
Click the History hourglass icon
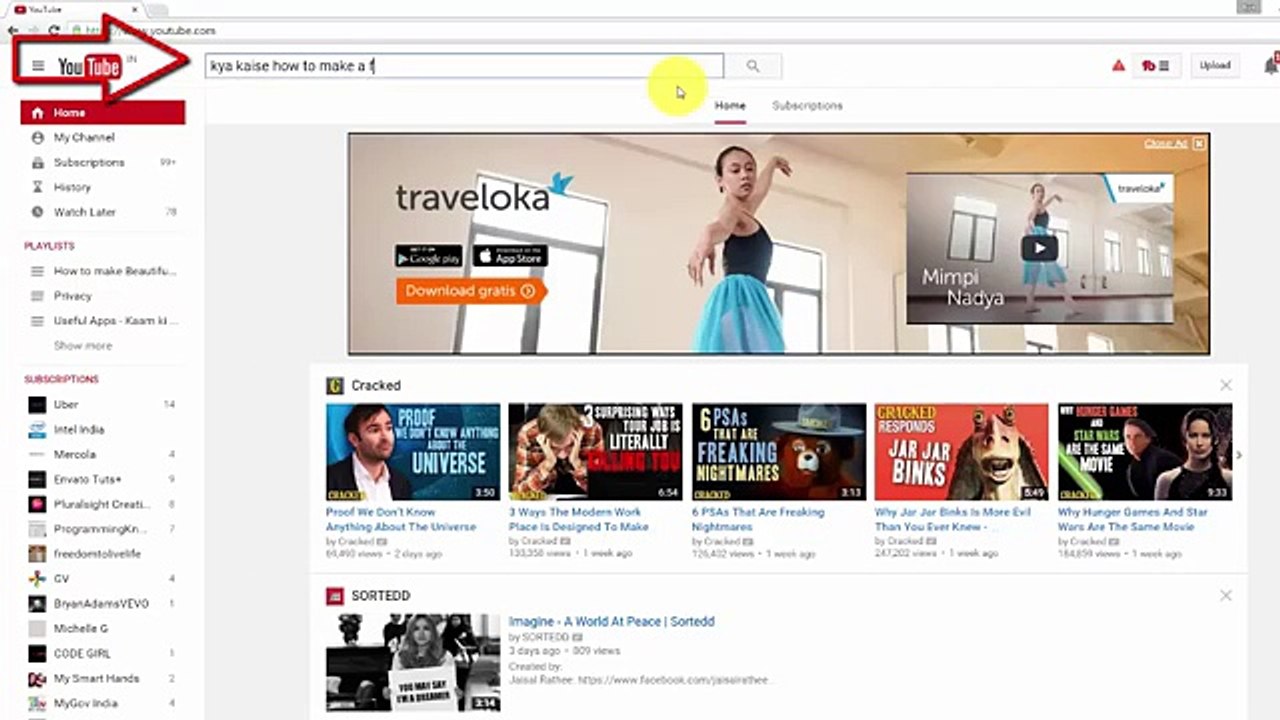coord(37,187)
